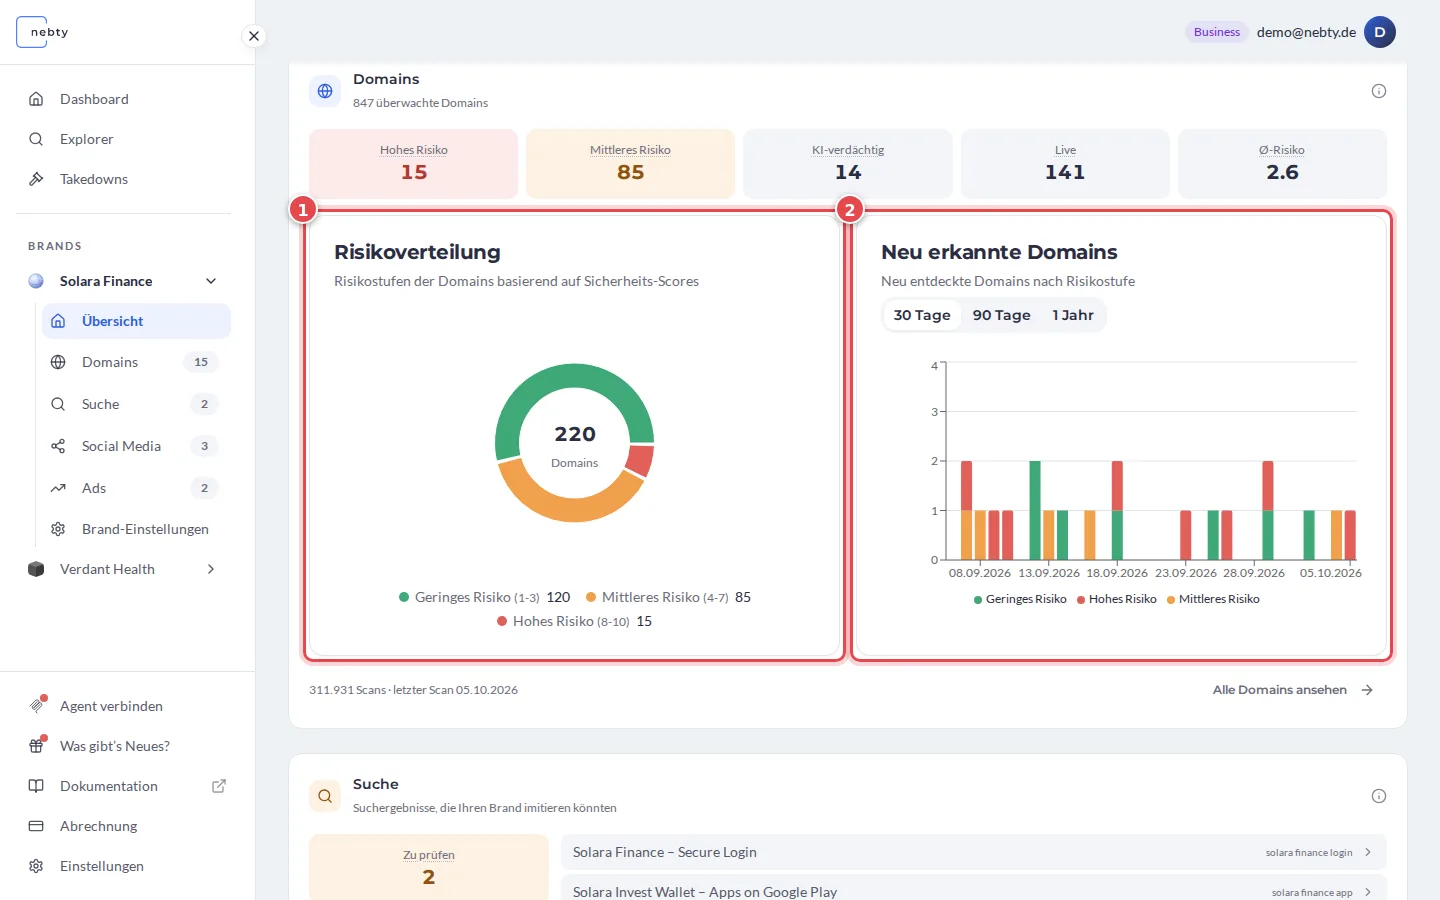This screenshot has width=1440, height=900.
Task: Toggle the Geringes Risiko legend in the bar chart
Action: click(1020, 599)
